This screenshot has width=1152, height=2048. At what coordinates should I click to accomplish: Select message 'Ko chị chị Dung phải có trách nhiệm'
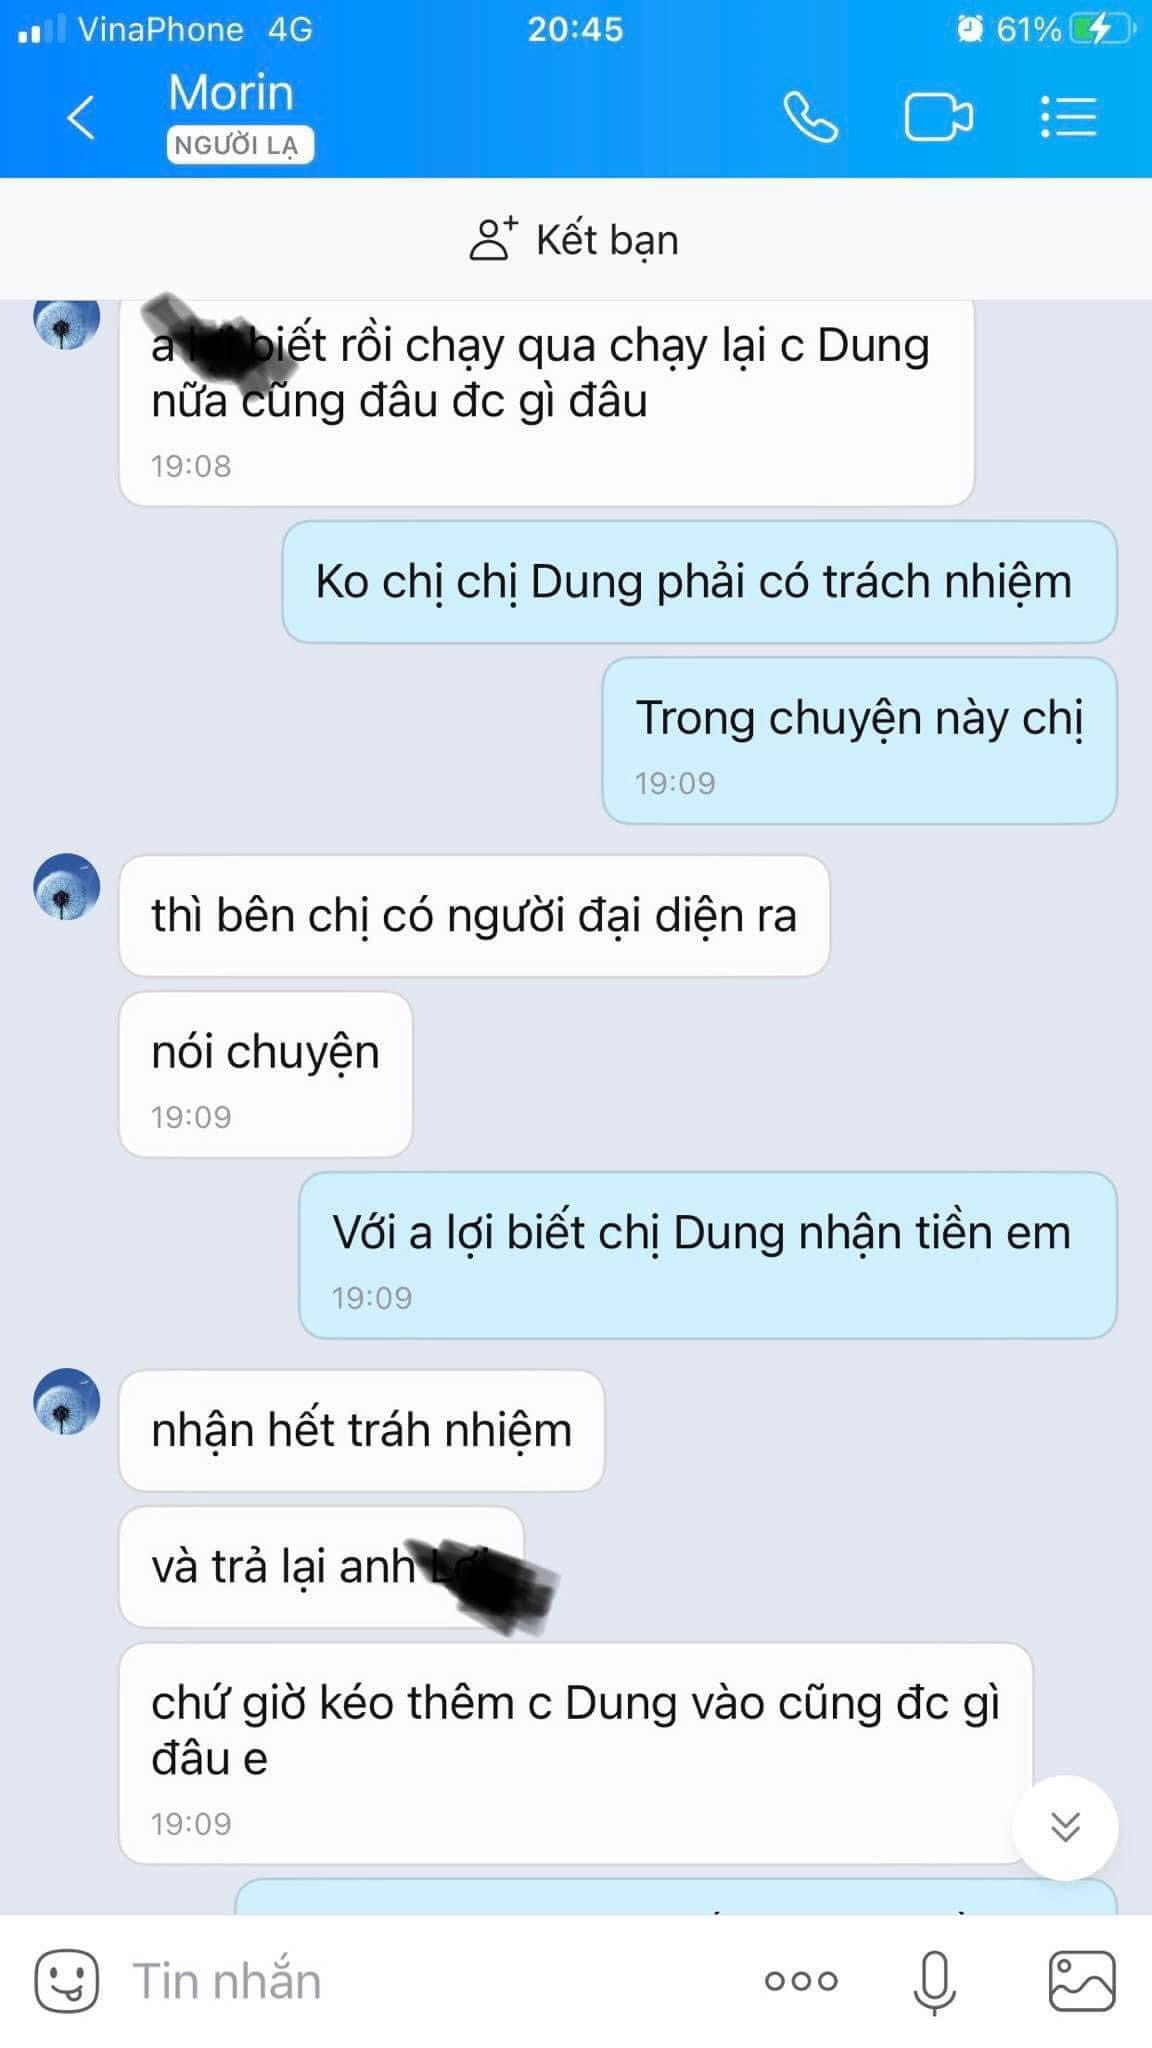pyautogui.click(x=699, y=581)
